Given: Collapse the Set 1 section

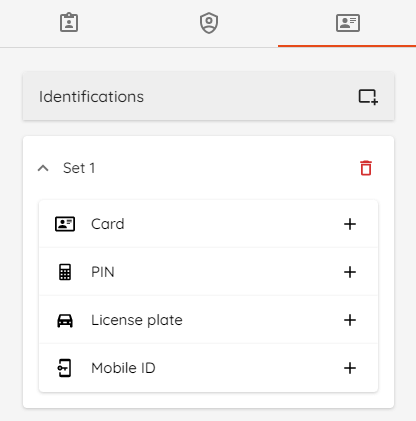Looking at the screenshot, I should (x=43, y=168).
